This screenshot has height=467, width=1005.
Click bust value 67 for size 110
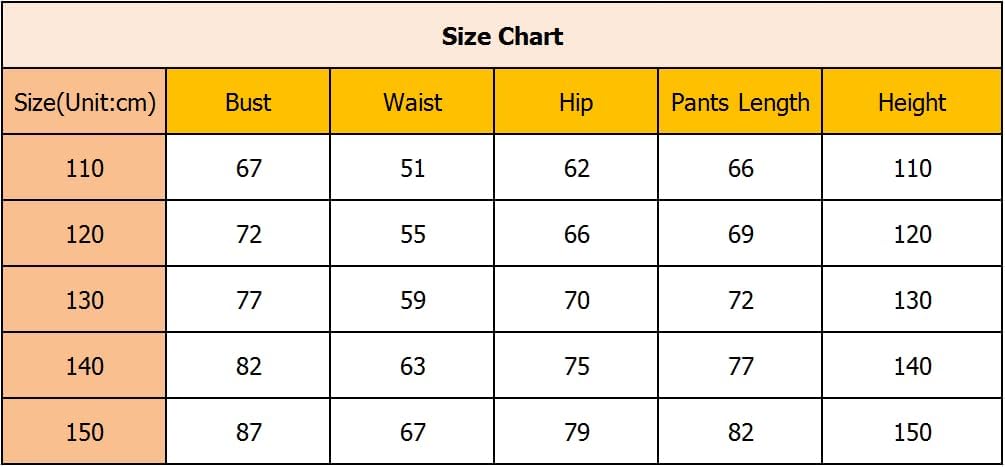pyautogui.click(x=248, y=168)
